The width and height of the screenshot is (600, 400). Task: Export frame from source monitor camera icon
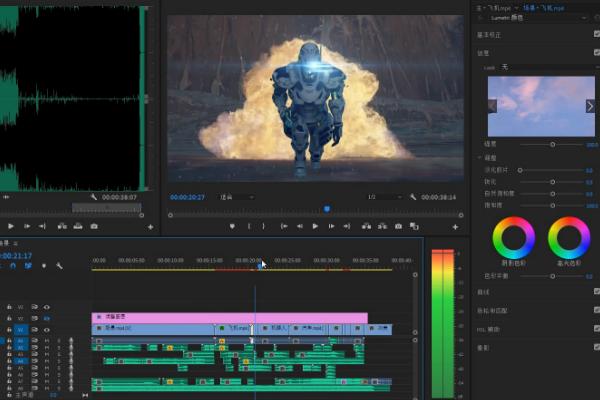[94, 226]
